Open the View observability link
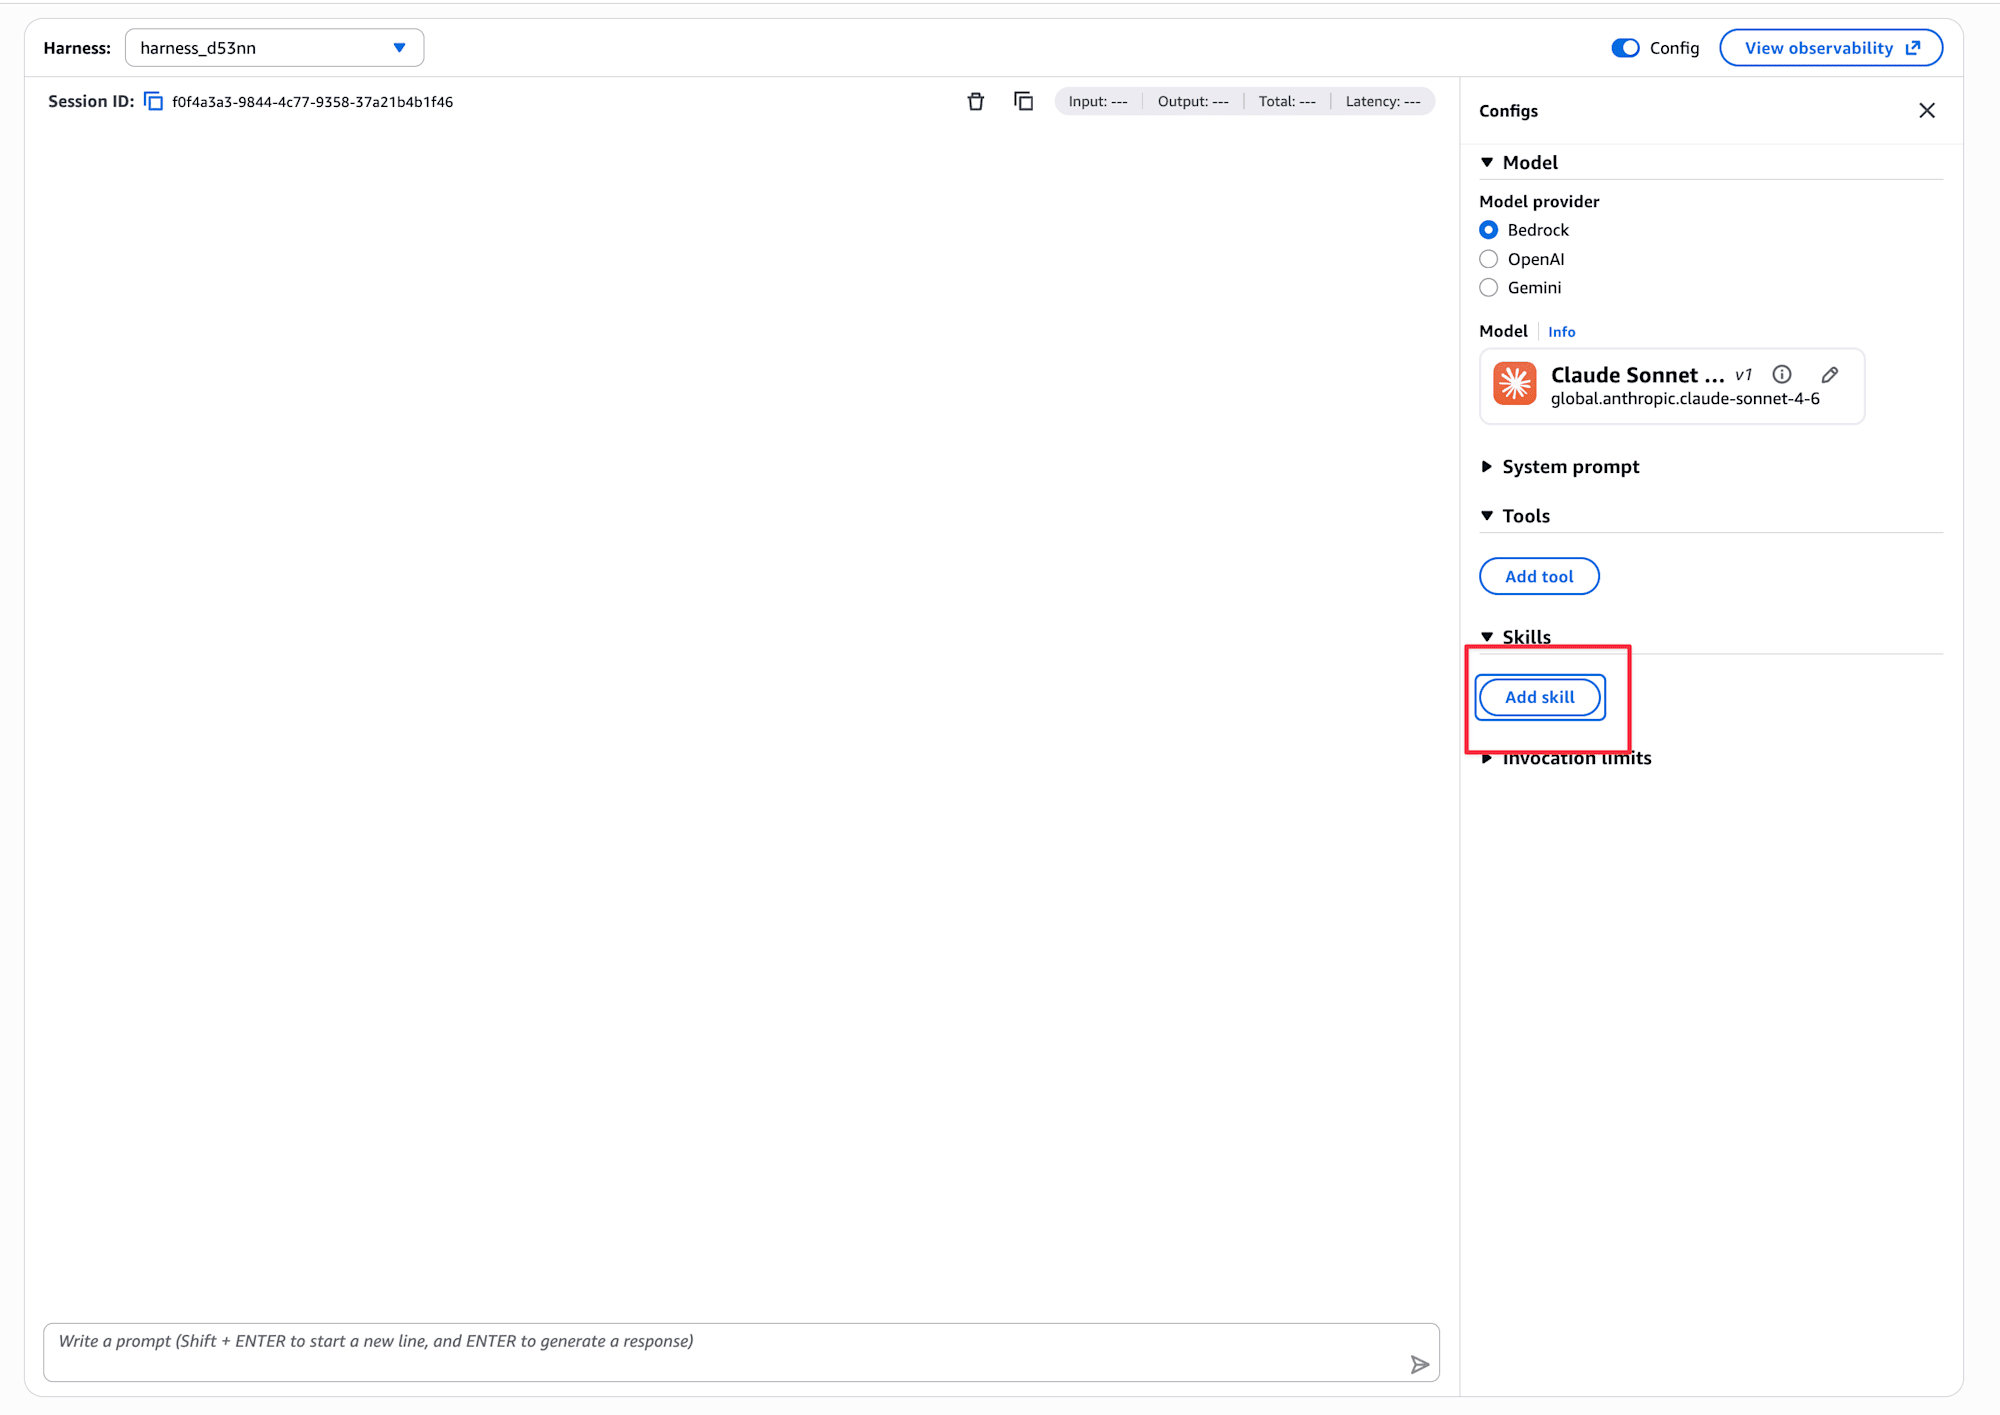 tap(1830, 48)
